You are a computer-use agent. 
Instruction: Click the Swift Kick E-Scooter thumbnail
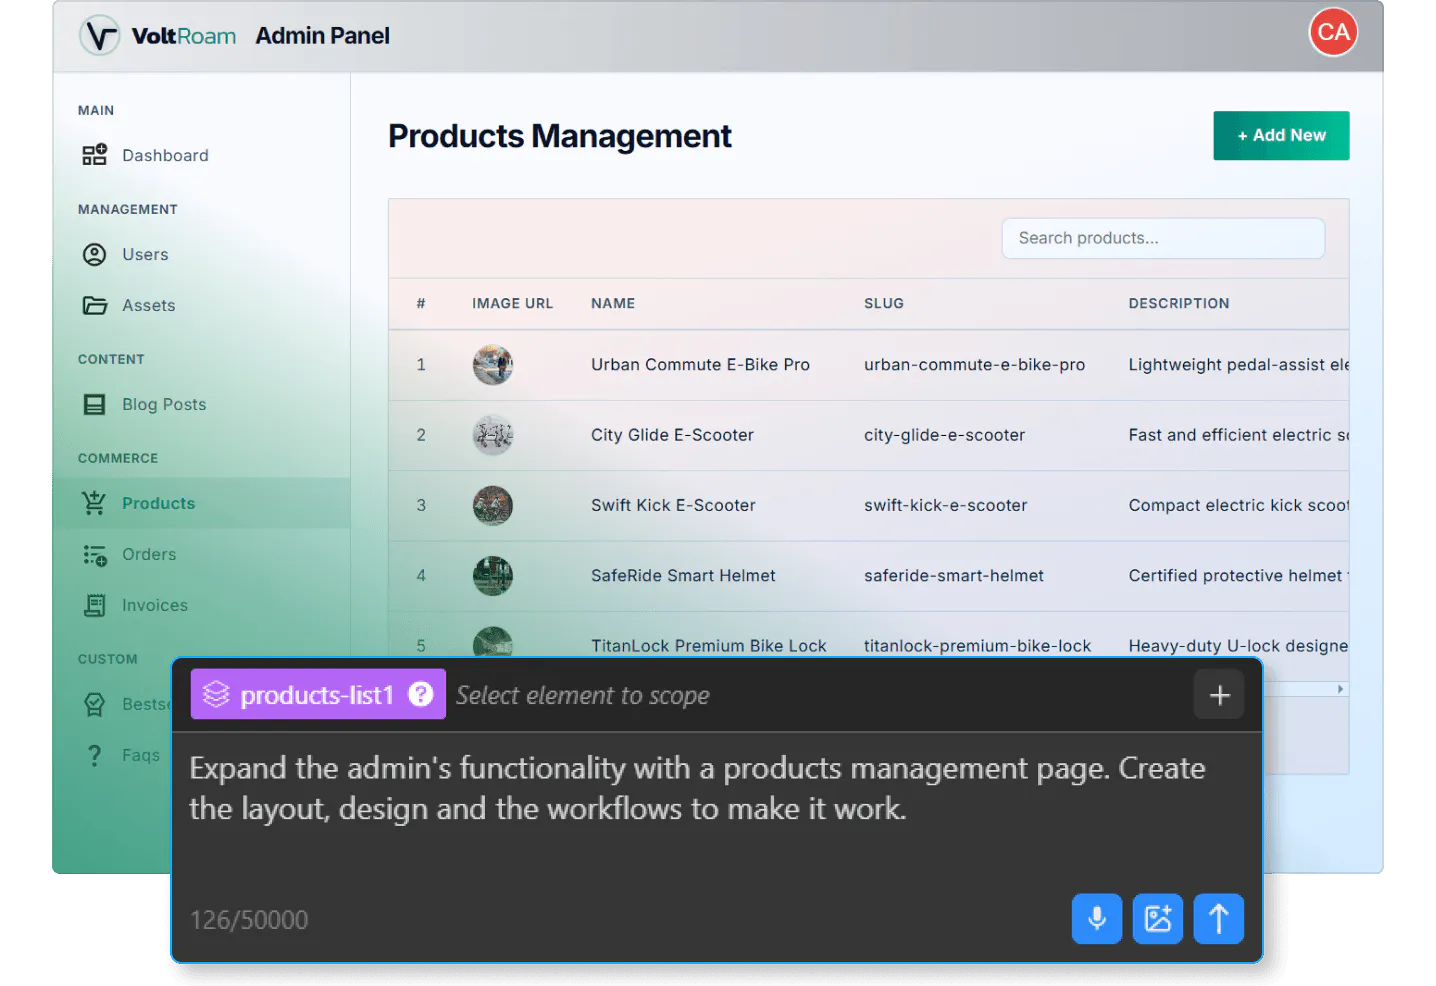tap(493, 505)
